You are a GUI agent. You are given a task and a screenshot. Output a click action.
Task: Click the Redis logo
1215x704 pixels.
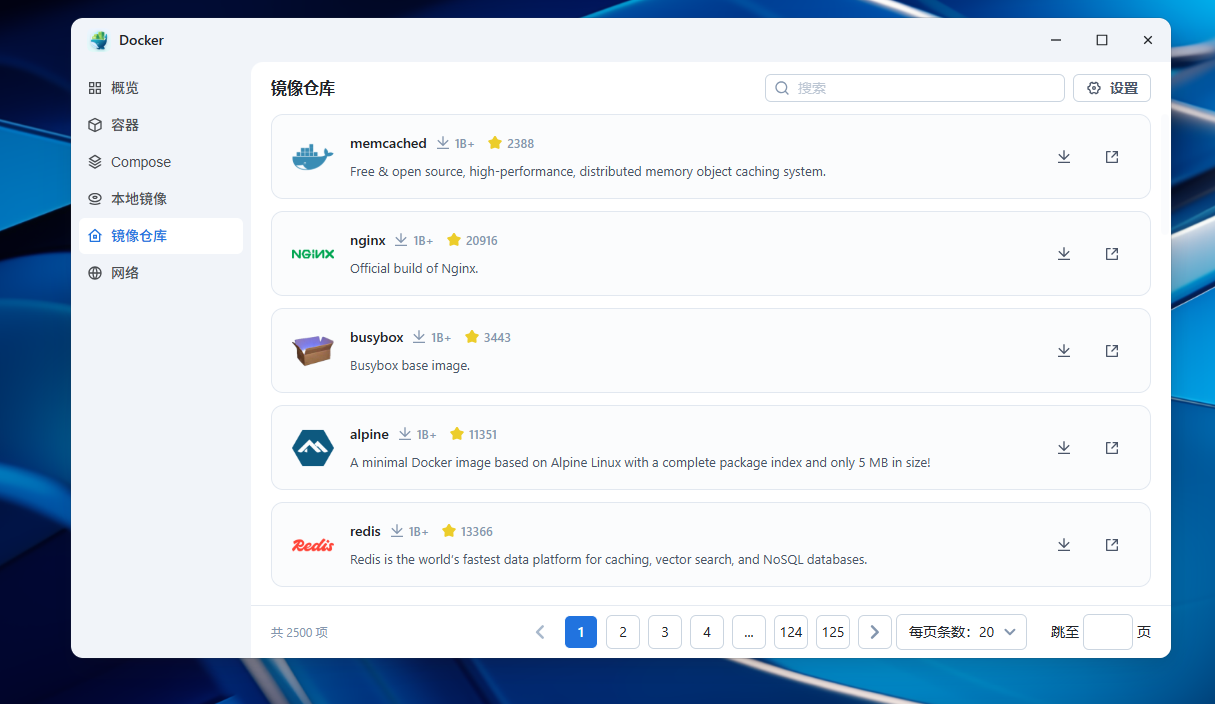[x=312, y=545]
